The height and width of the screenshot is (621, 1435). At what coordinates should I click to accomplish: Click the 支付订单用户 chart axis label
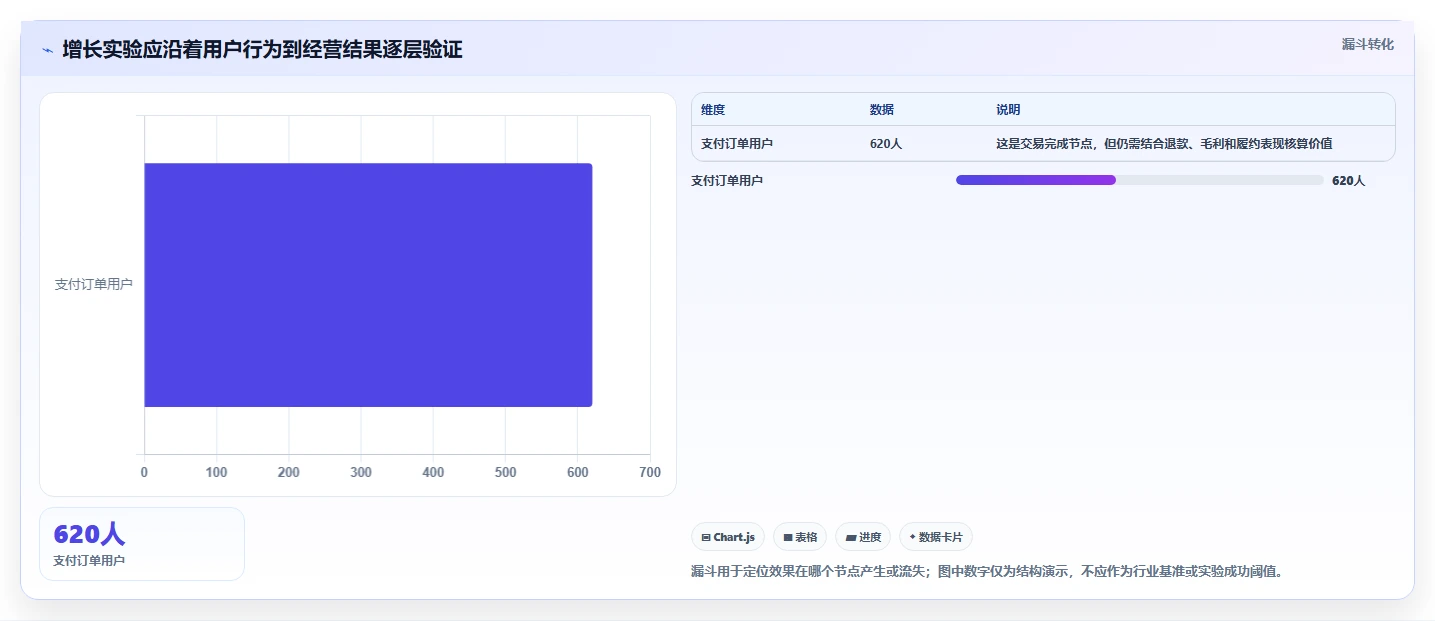tap(93, 285)
